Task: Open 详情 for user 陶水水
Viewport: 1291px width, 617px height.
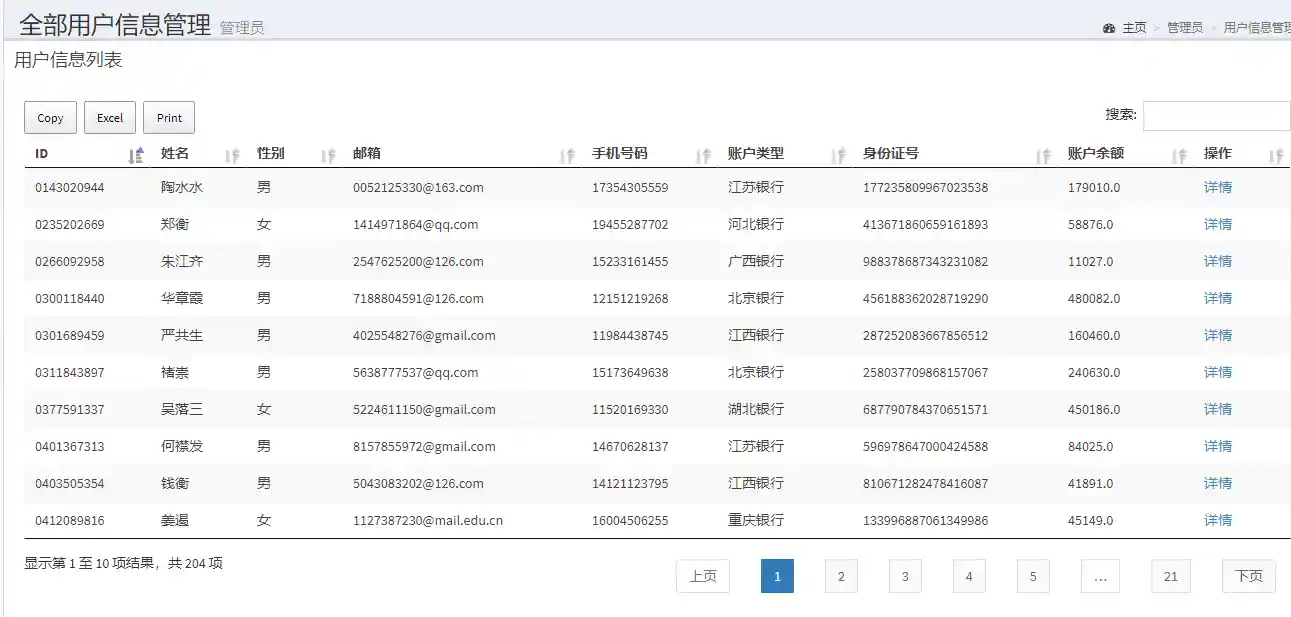Action: click(1217, 187)
